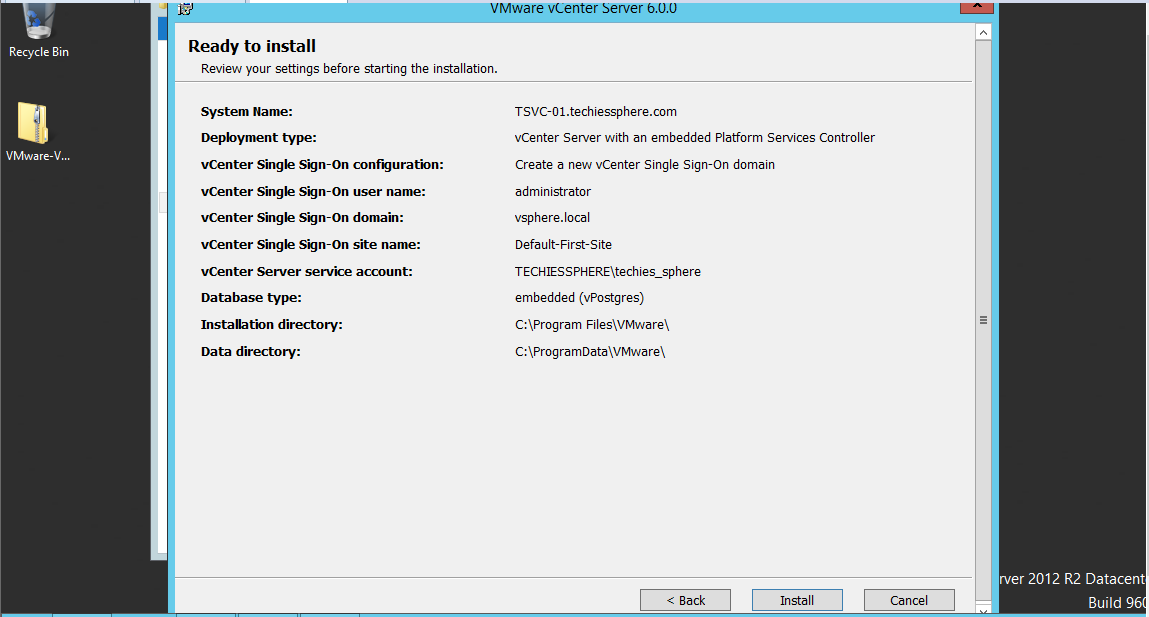Click the installer icon in the title bar

pos(185,9)
